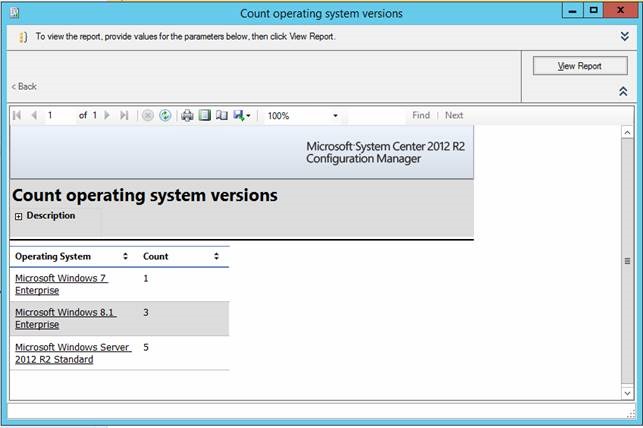Open Microsoft Windows 8.1 Enterprise link
Screen dimensions: 643x428
coord(66,318)
